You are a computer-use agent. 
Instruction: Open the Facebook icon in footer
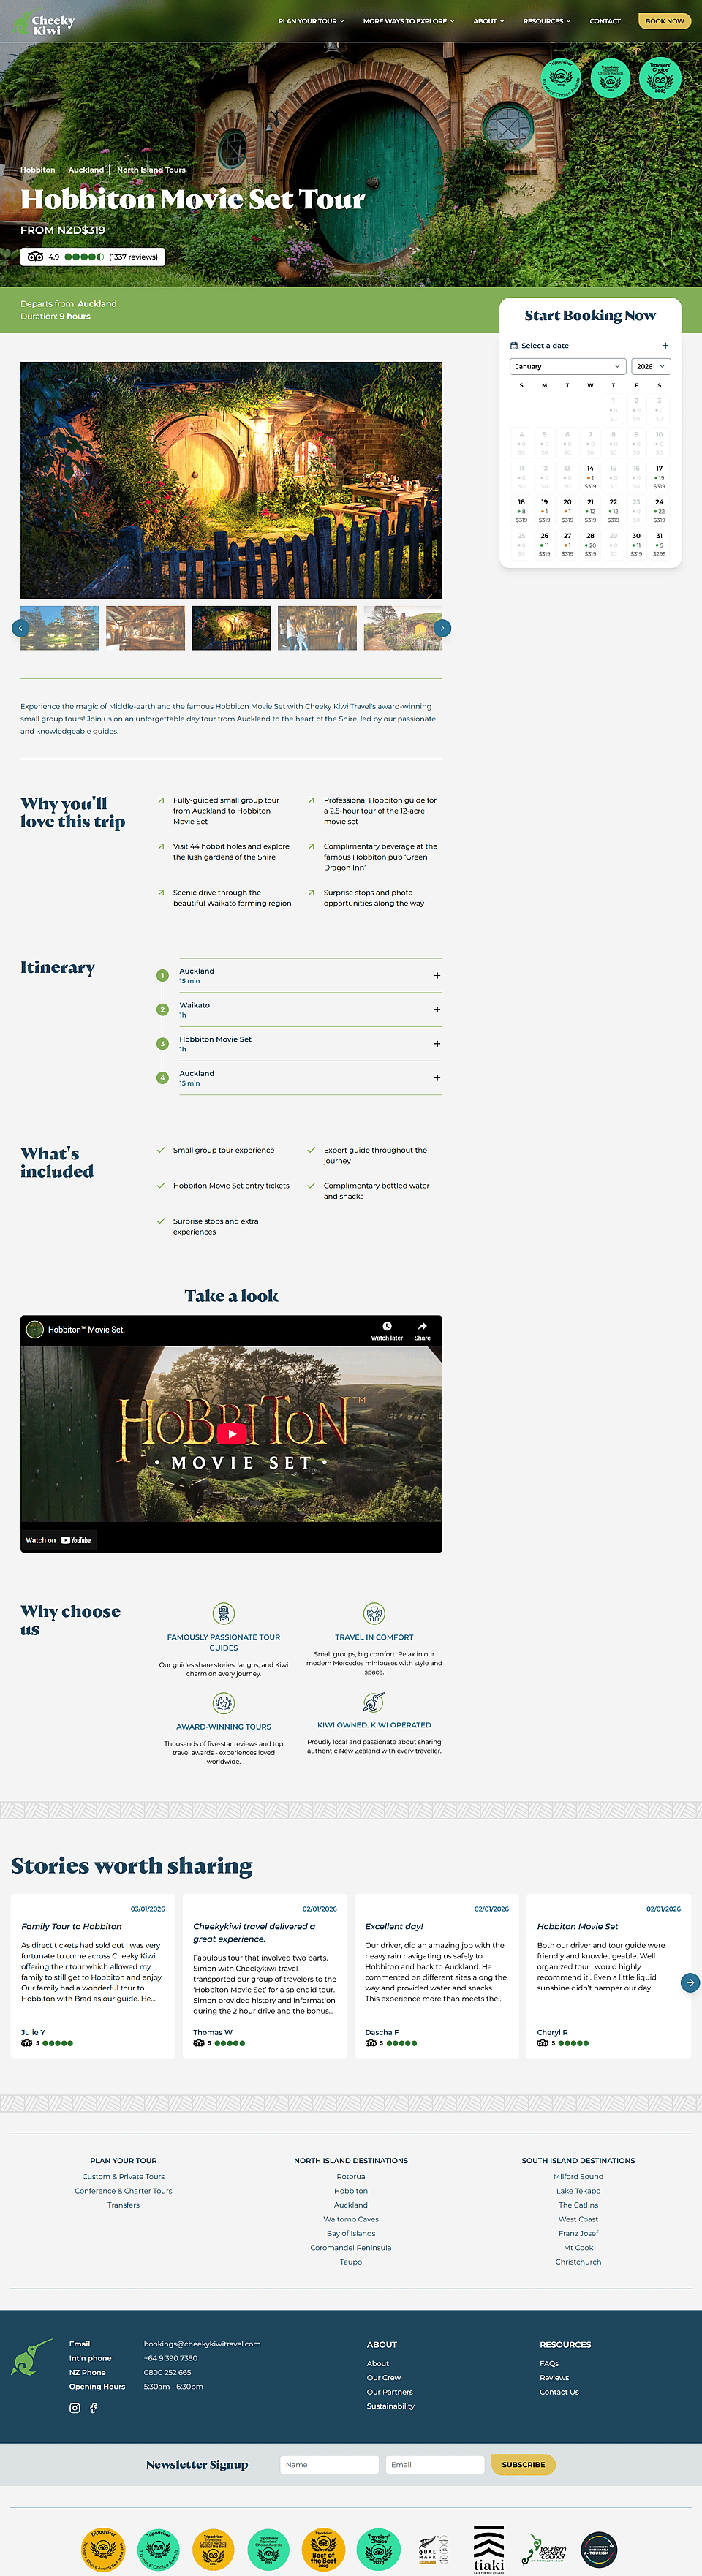[x=93, y=2407]
